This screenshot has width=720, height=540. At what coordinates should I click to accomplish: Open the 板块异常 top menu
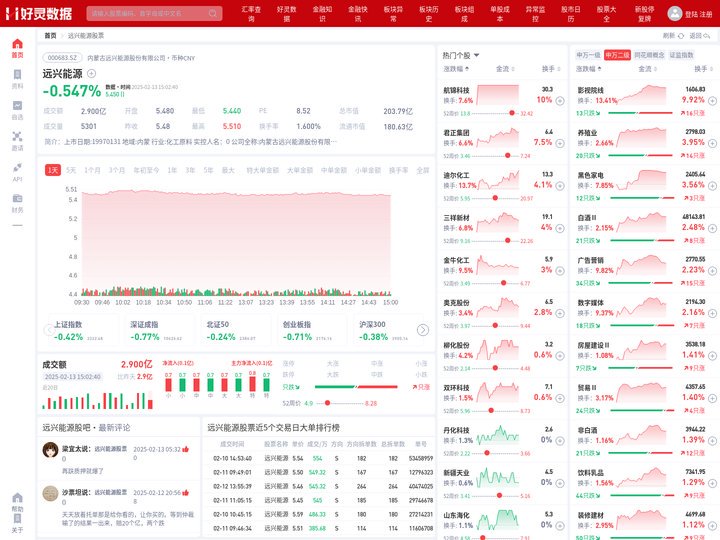394,14
